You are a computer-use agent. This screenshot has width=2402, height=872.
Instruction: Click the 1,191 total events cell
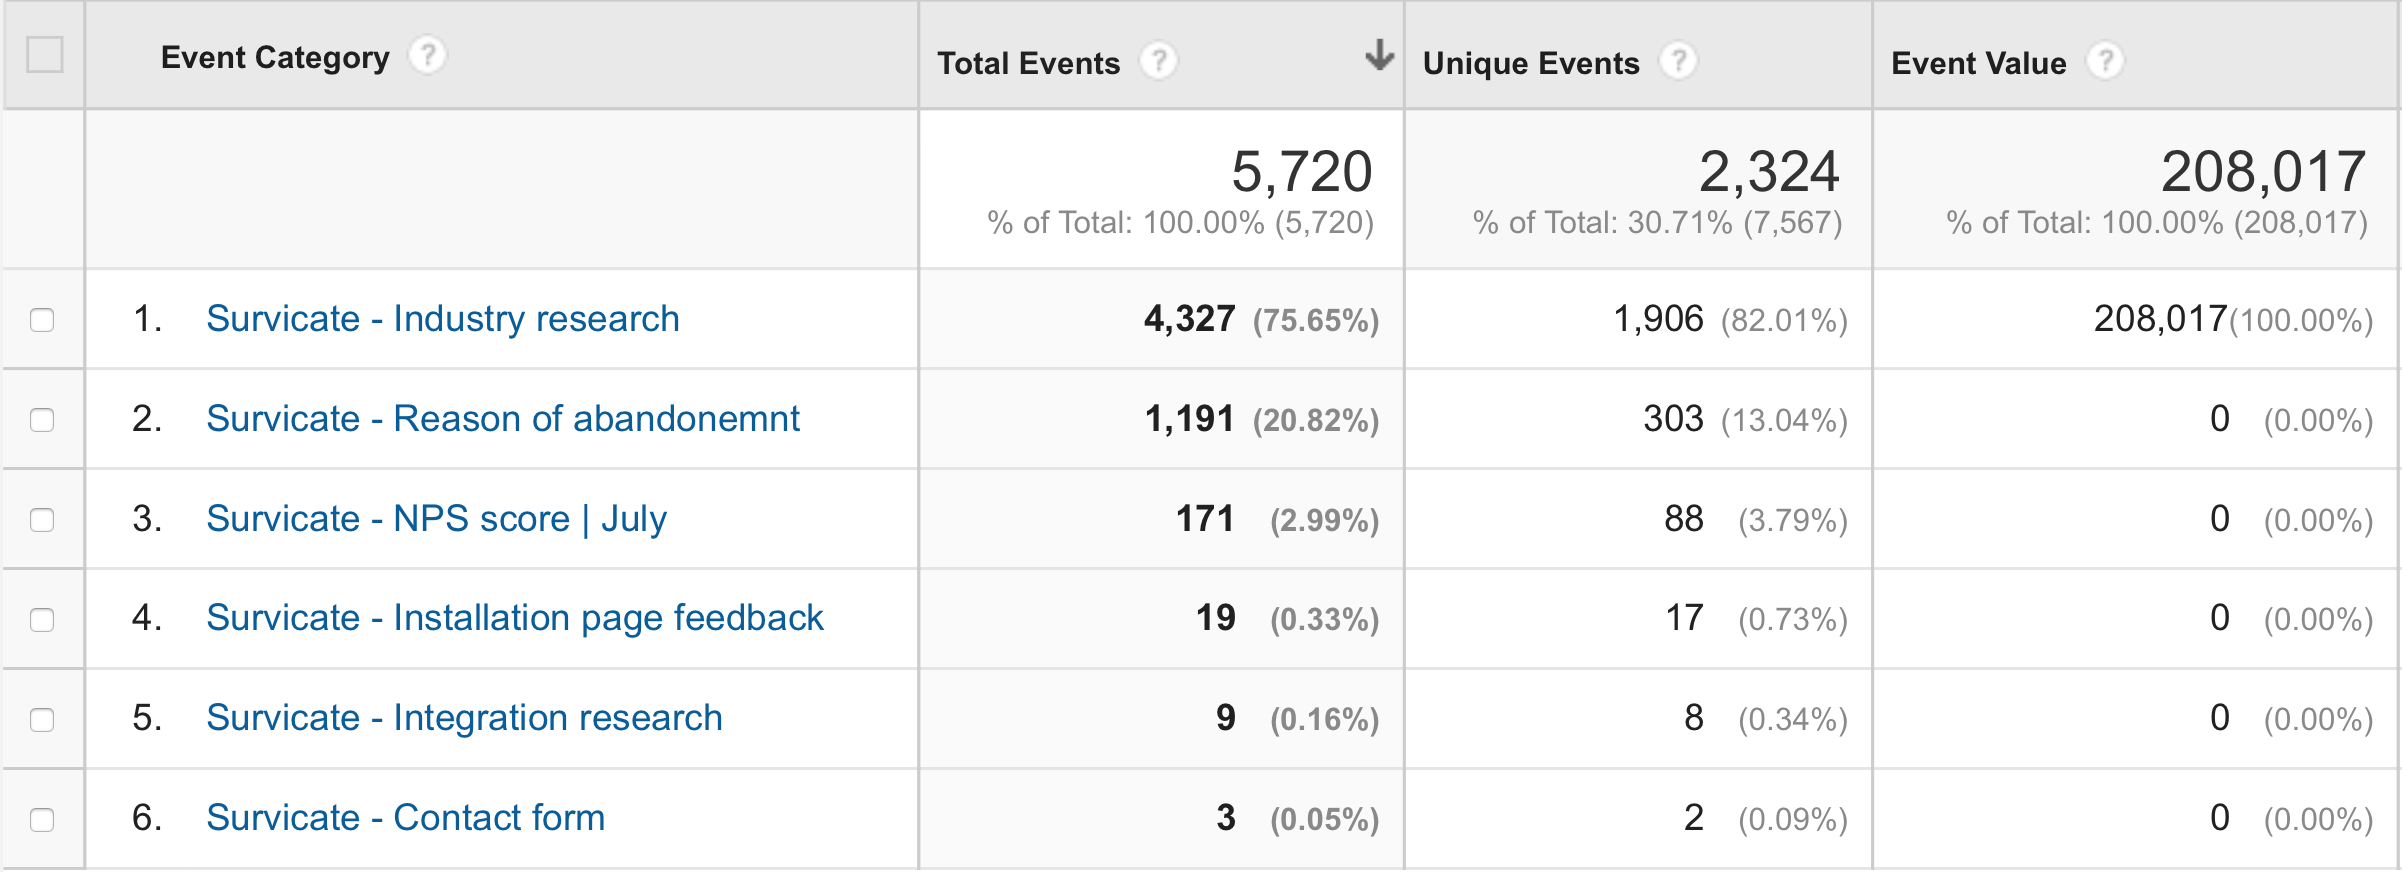(1189, 419)
